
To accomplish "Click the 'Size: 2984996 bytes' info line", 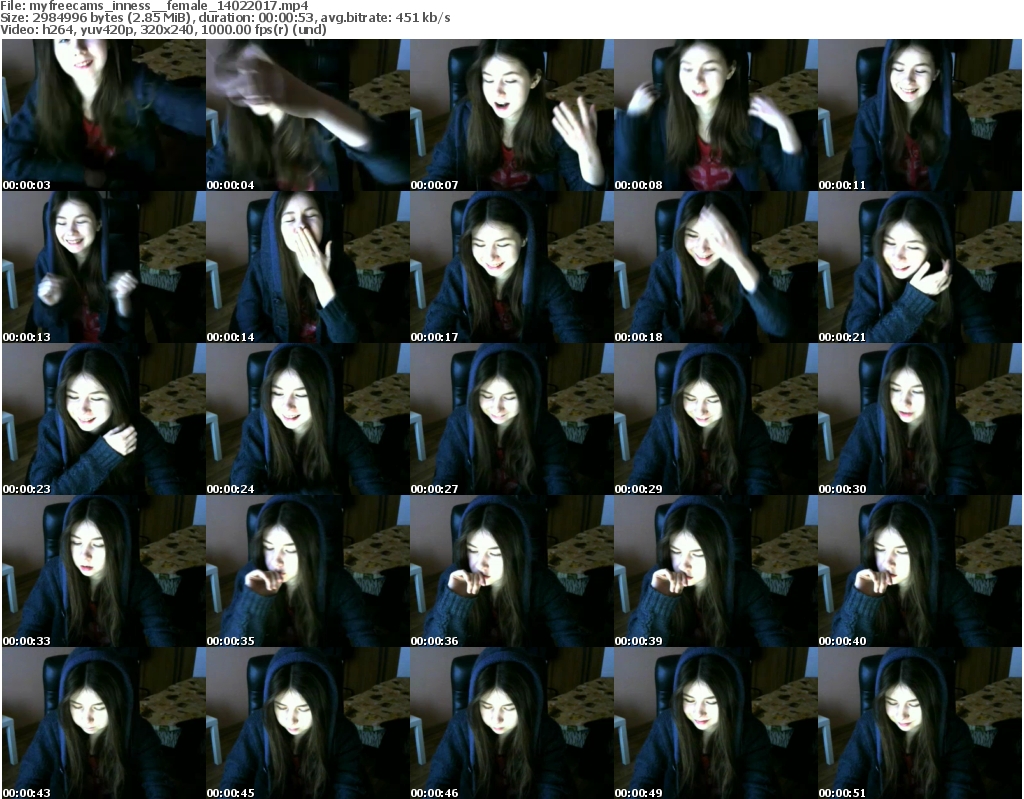I will pyautogui.click(x=225, y=18).
